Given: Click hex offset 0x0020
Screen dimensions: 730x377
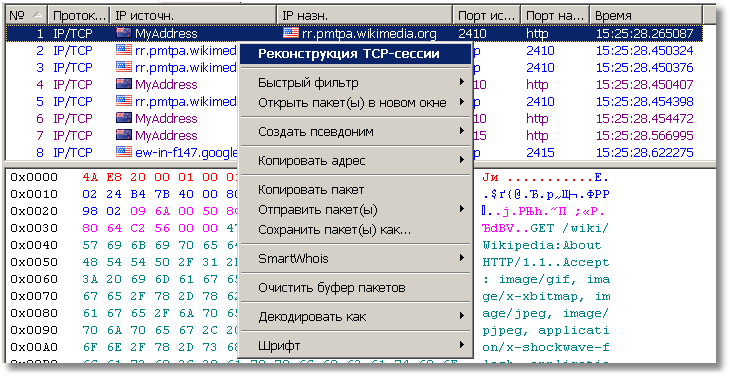Looking at the screenshot, I should (34, 211).
